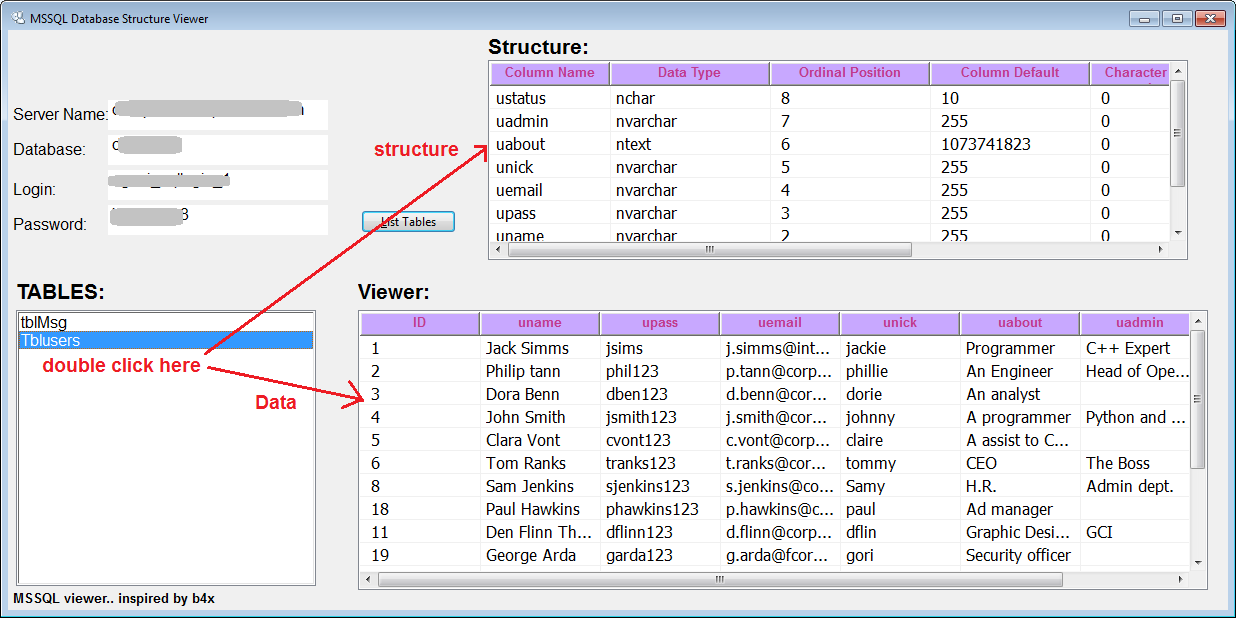
Task: Click the Viewer vertical scrollbar up arrow
Action: [x=1197, y=321]
